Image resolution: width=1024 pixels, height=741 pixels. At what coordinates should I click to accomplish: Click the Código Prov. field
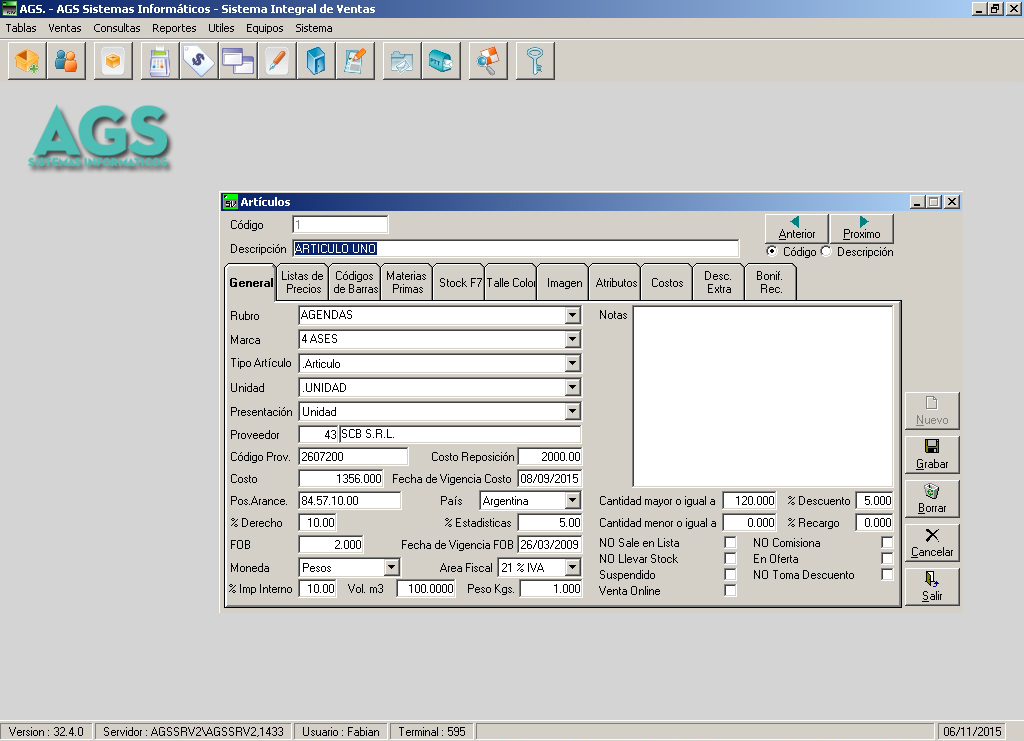(x=353, y=457)
